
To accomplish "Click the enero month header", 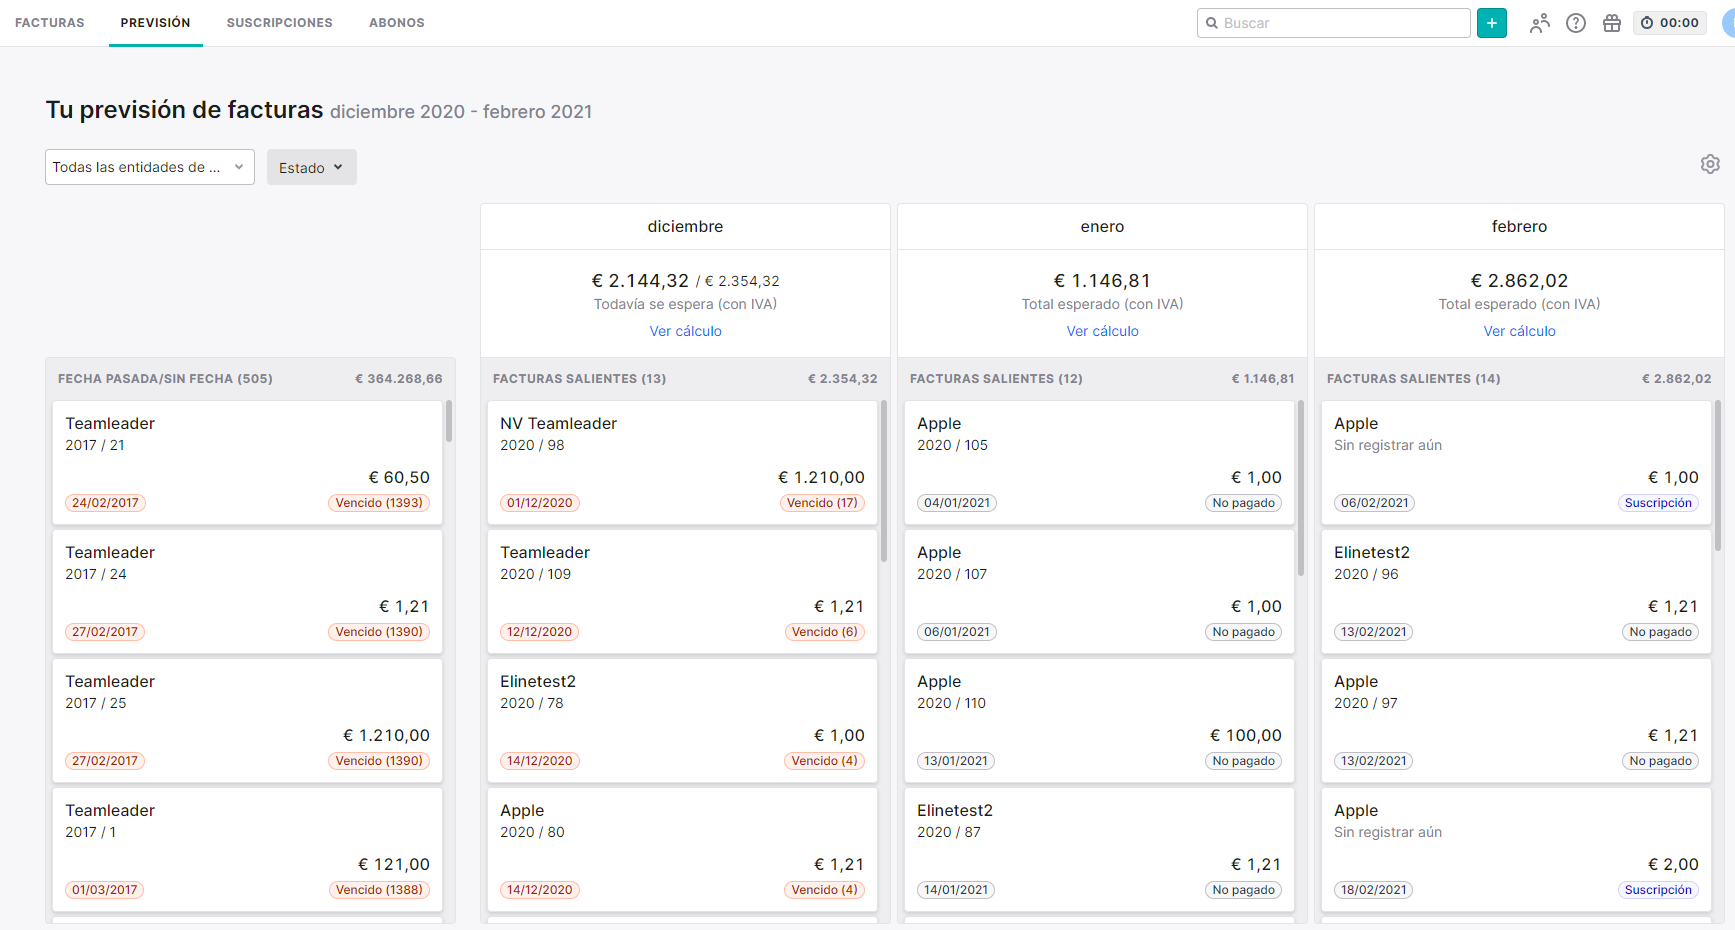I will pos(1102,227).
